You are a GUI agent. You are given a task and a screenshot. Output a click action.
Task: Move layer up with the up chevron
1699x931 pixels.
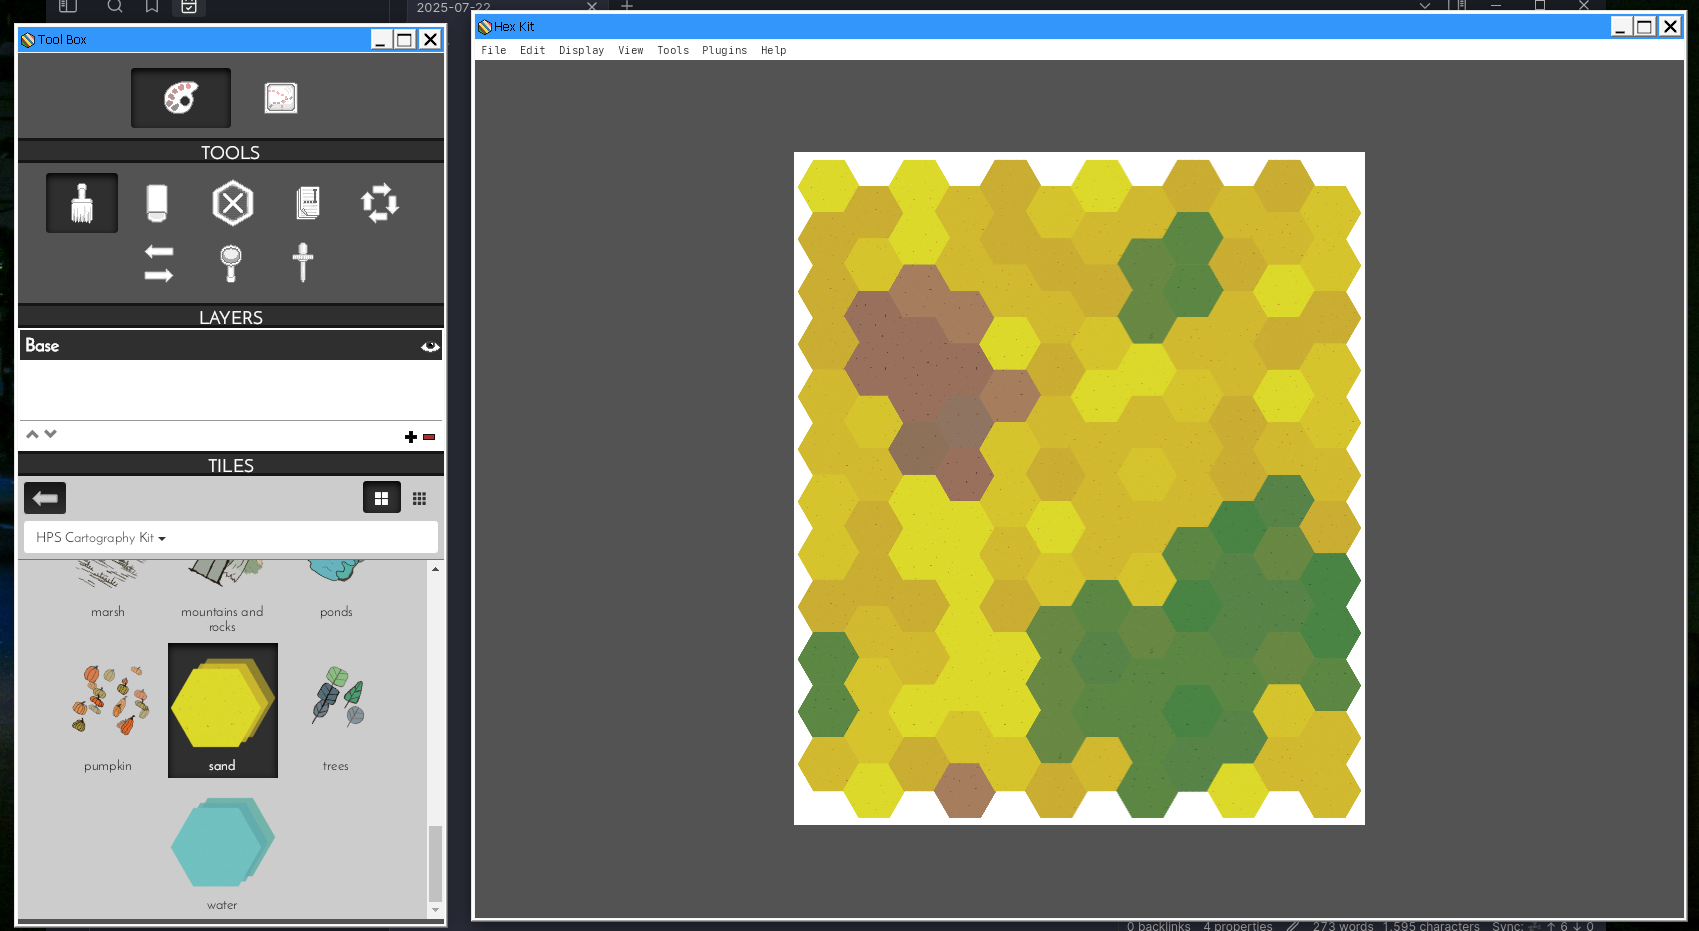32,434
